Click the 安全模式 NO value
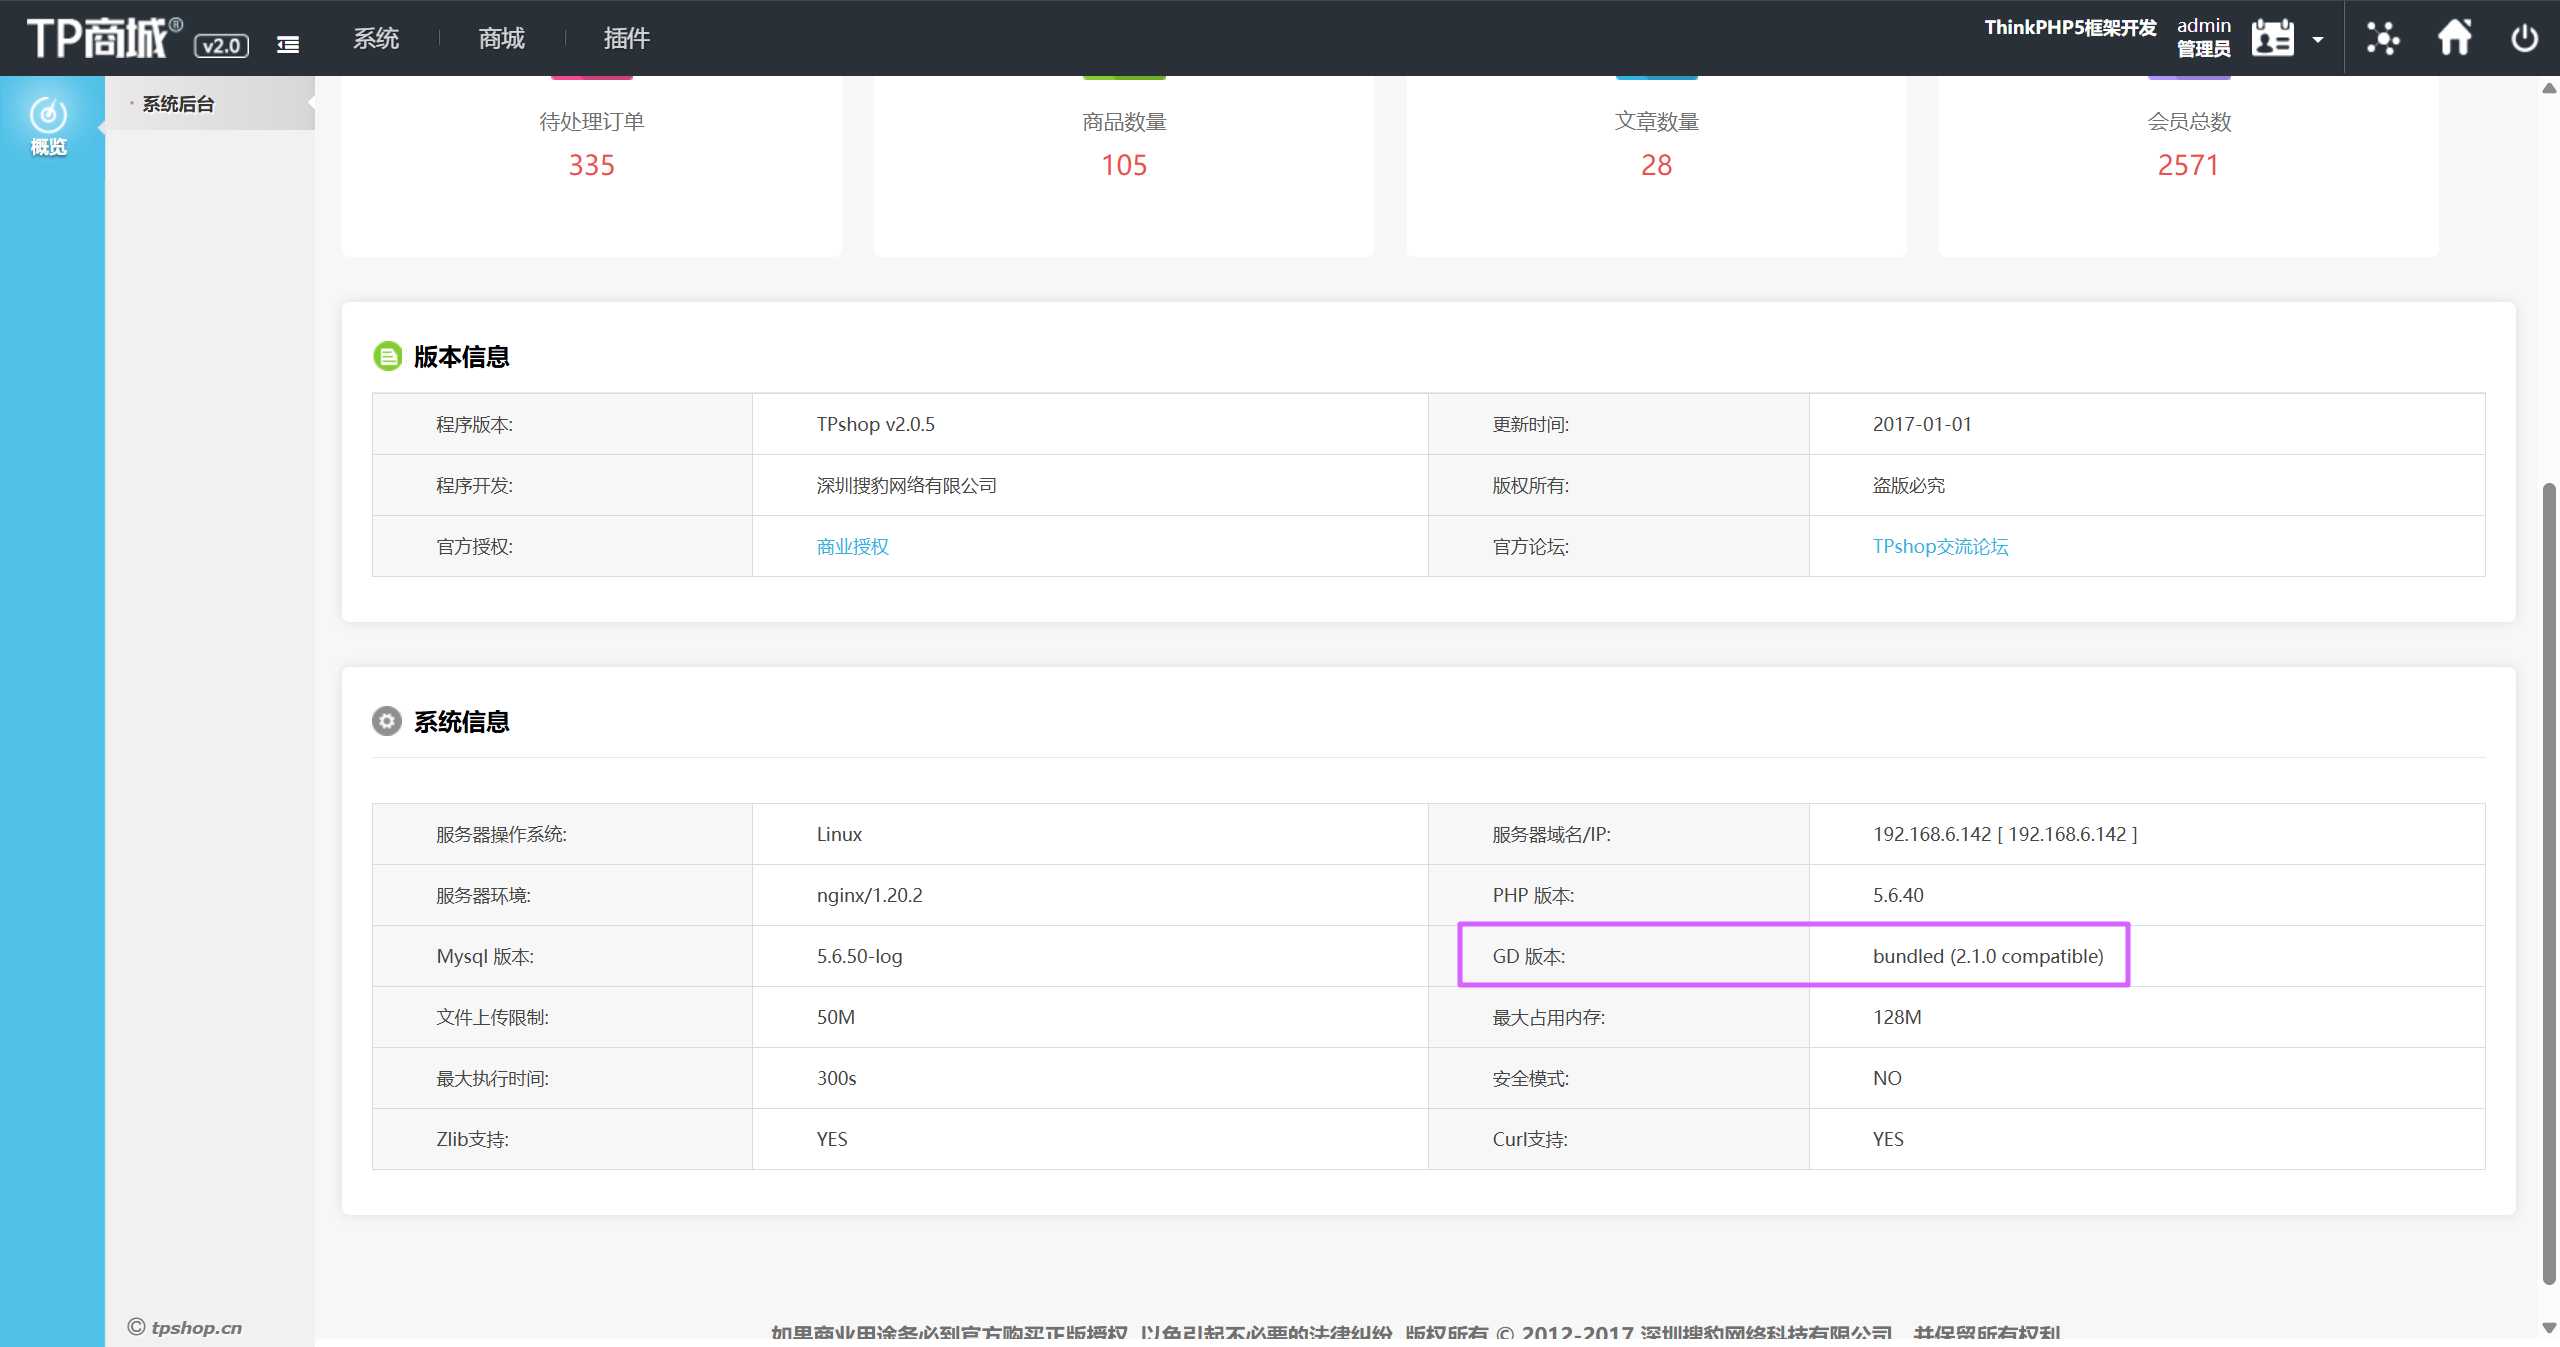The image size is (2560, 1347). coord(1887,1078)
